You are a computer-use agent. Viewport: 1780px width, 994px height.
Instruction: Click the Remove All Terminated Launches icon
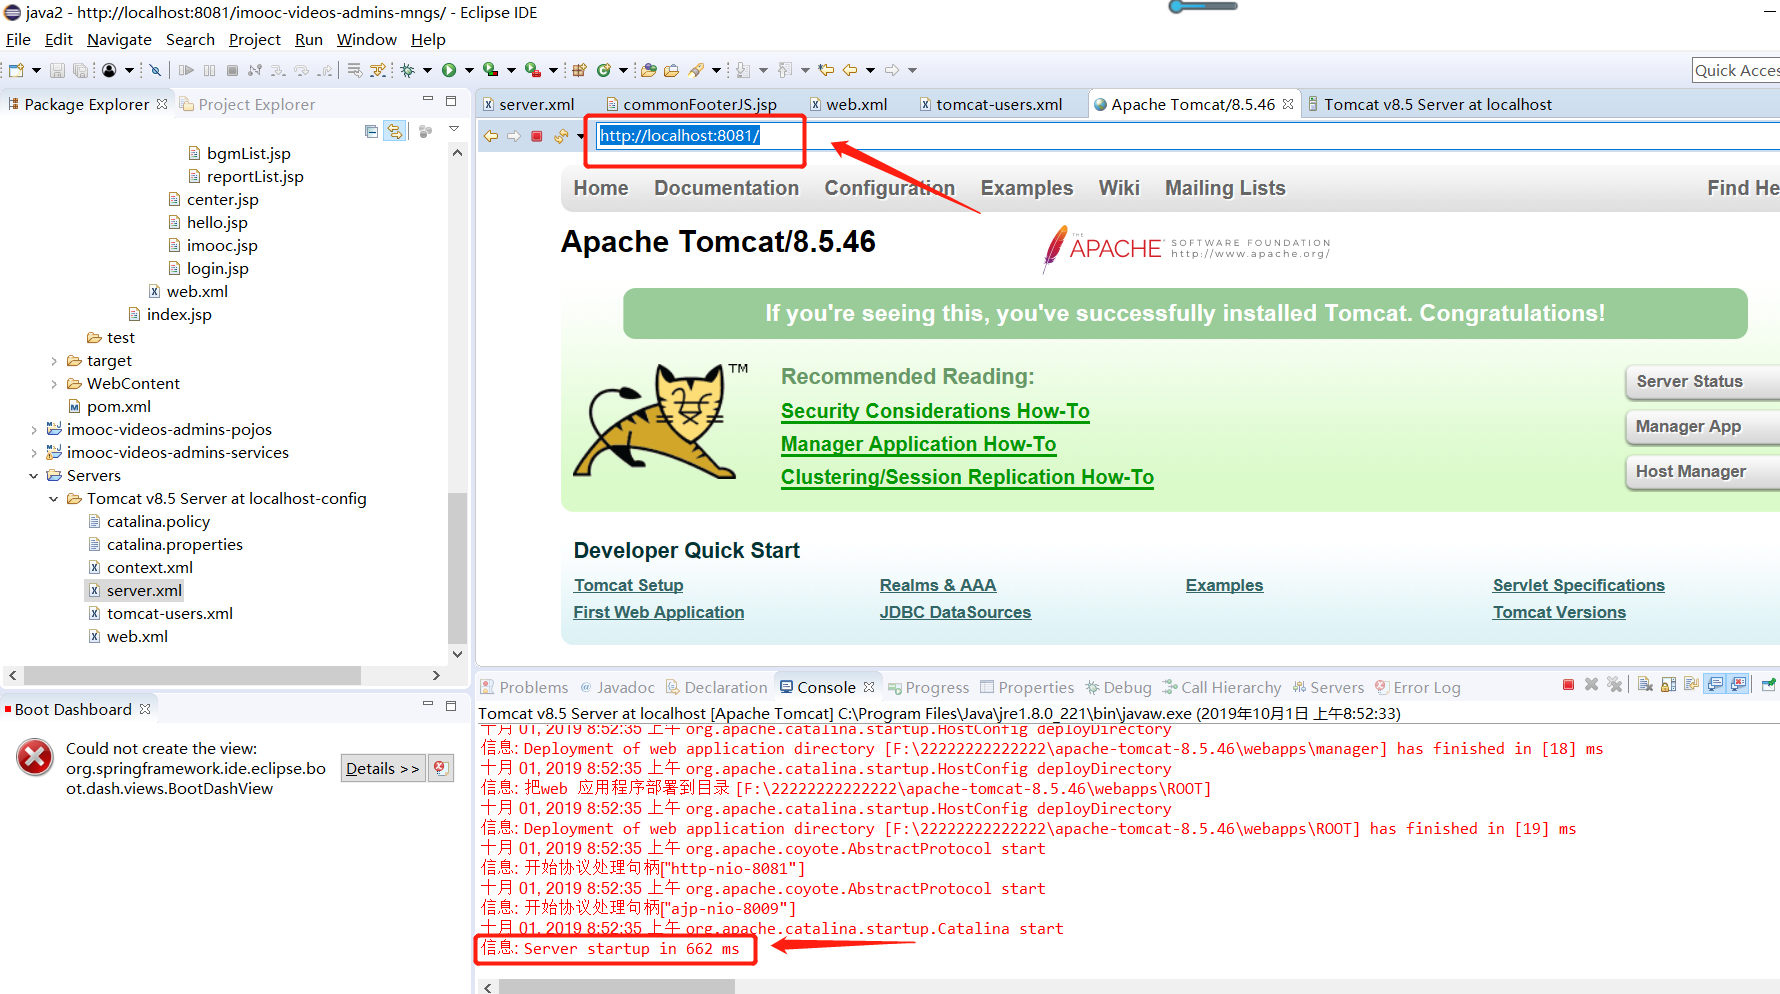[1614, 685]
